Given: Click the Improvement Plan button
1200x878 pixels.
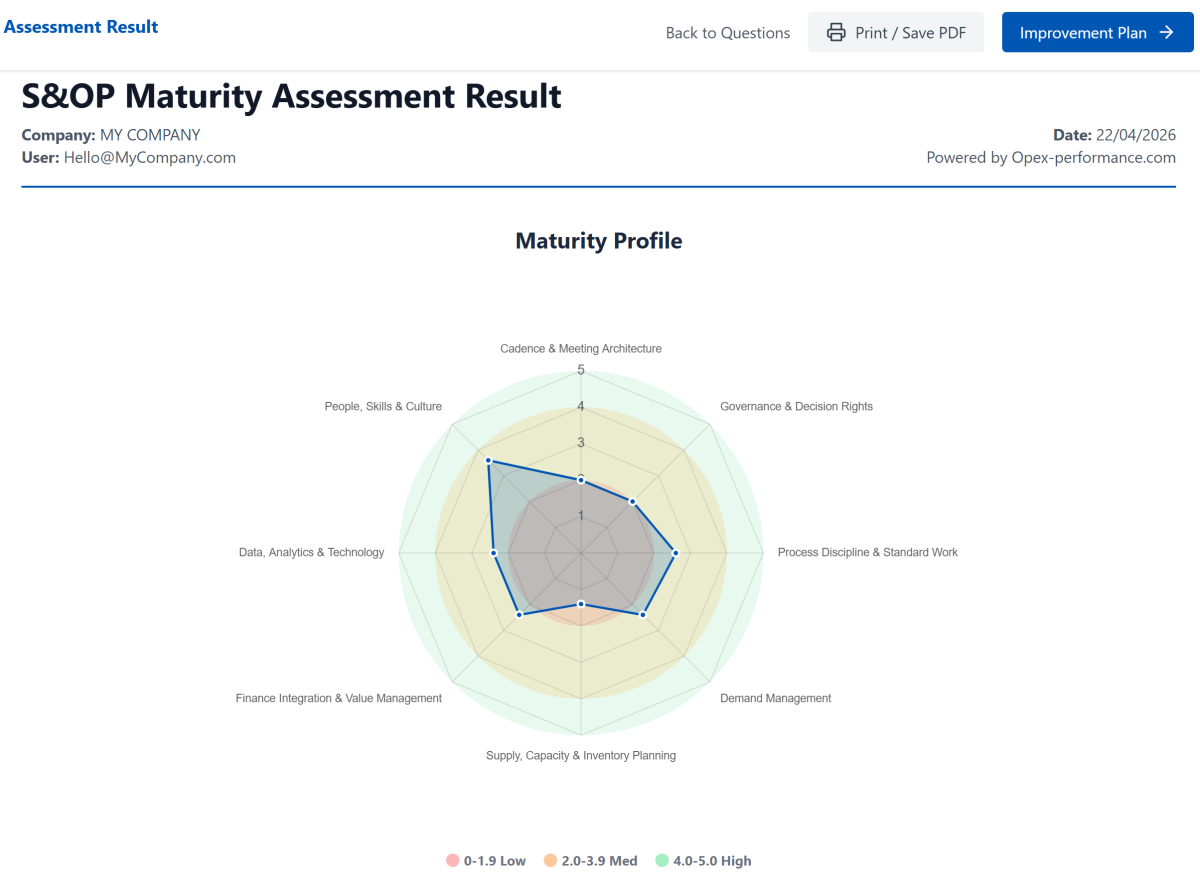Looking at the screenshot, I should pos(1097,32).
